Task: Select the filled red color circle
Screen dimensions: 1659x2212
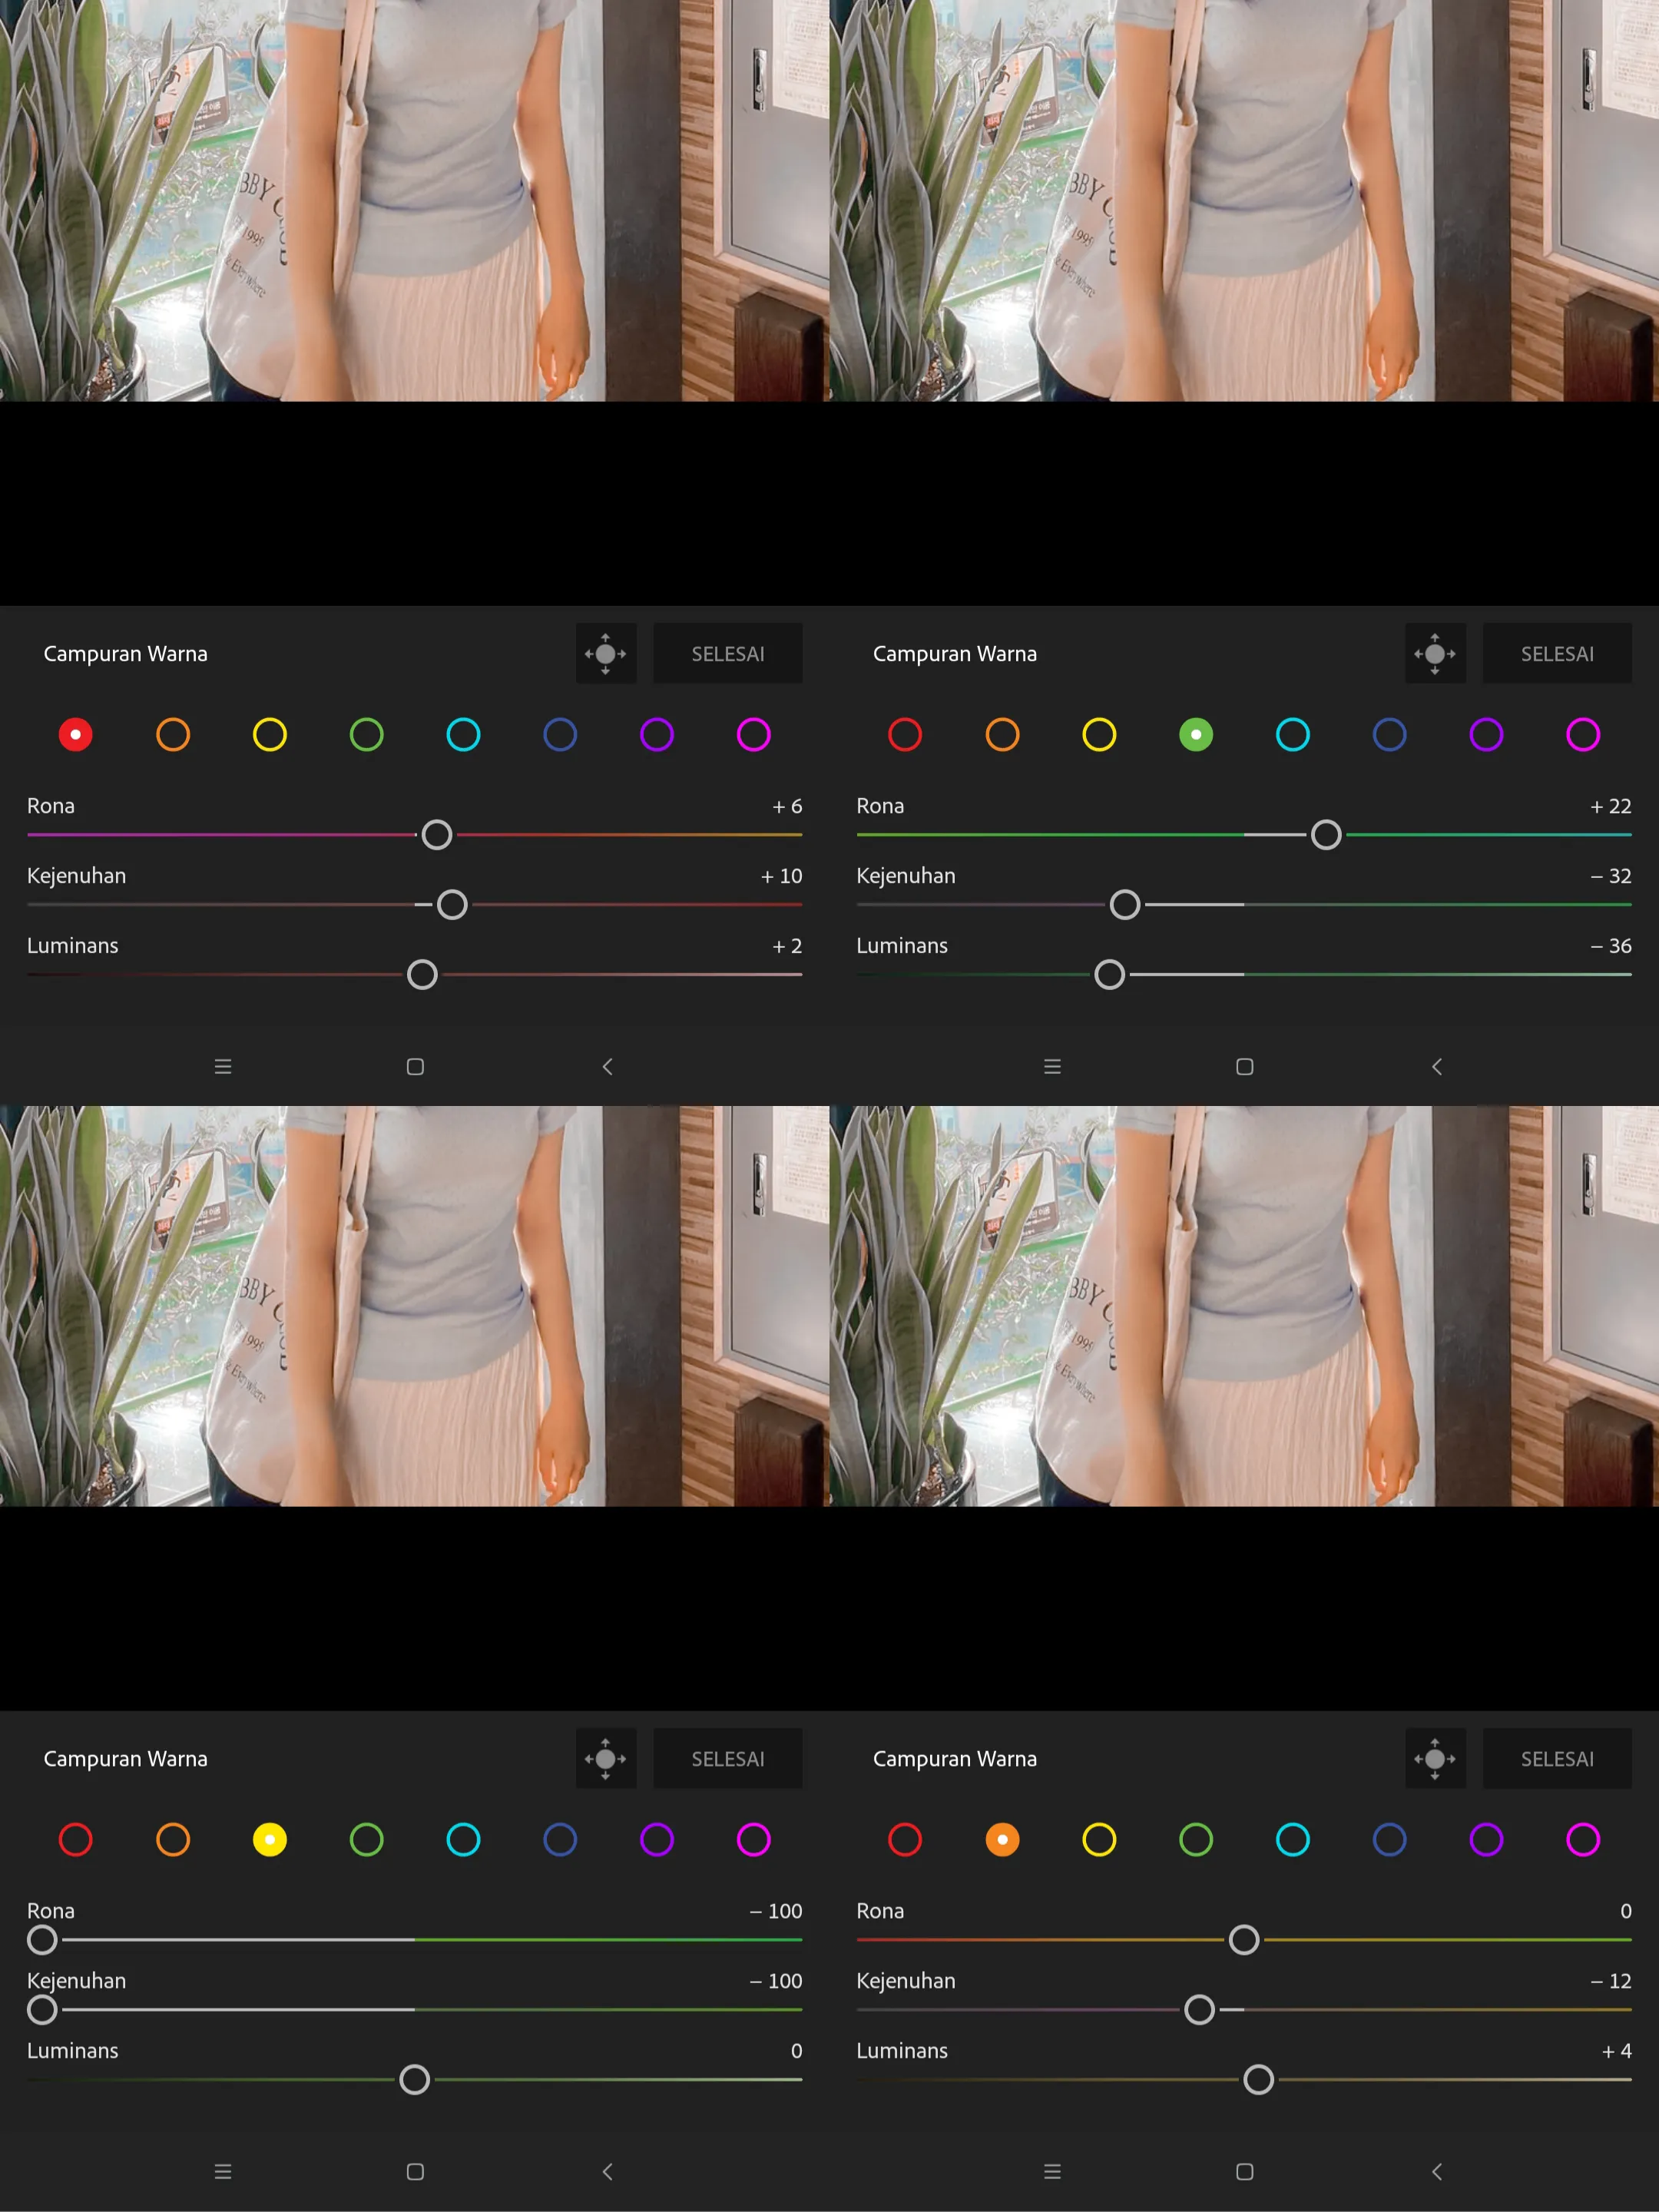Action: coord(76,735)
